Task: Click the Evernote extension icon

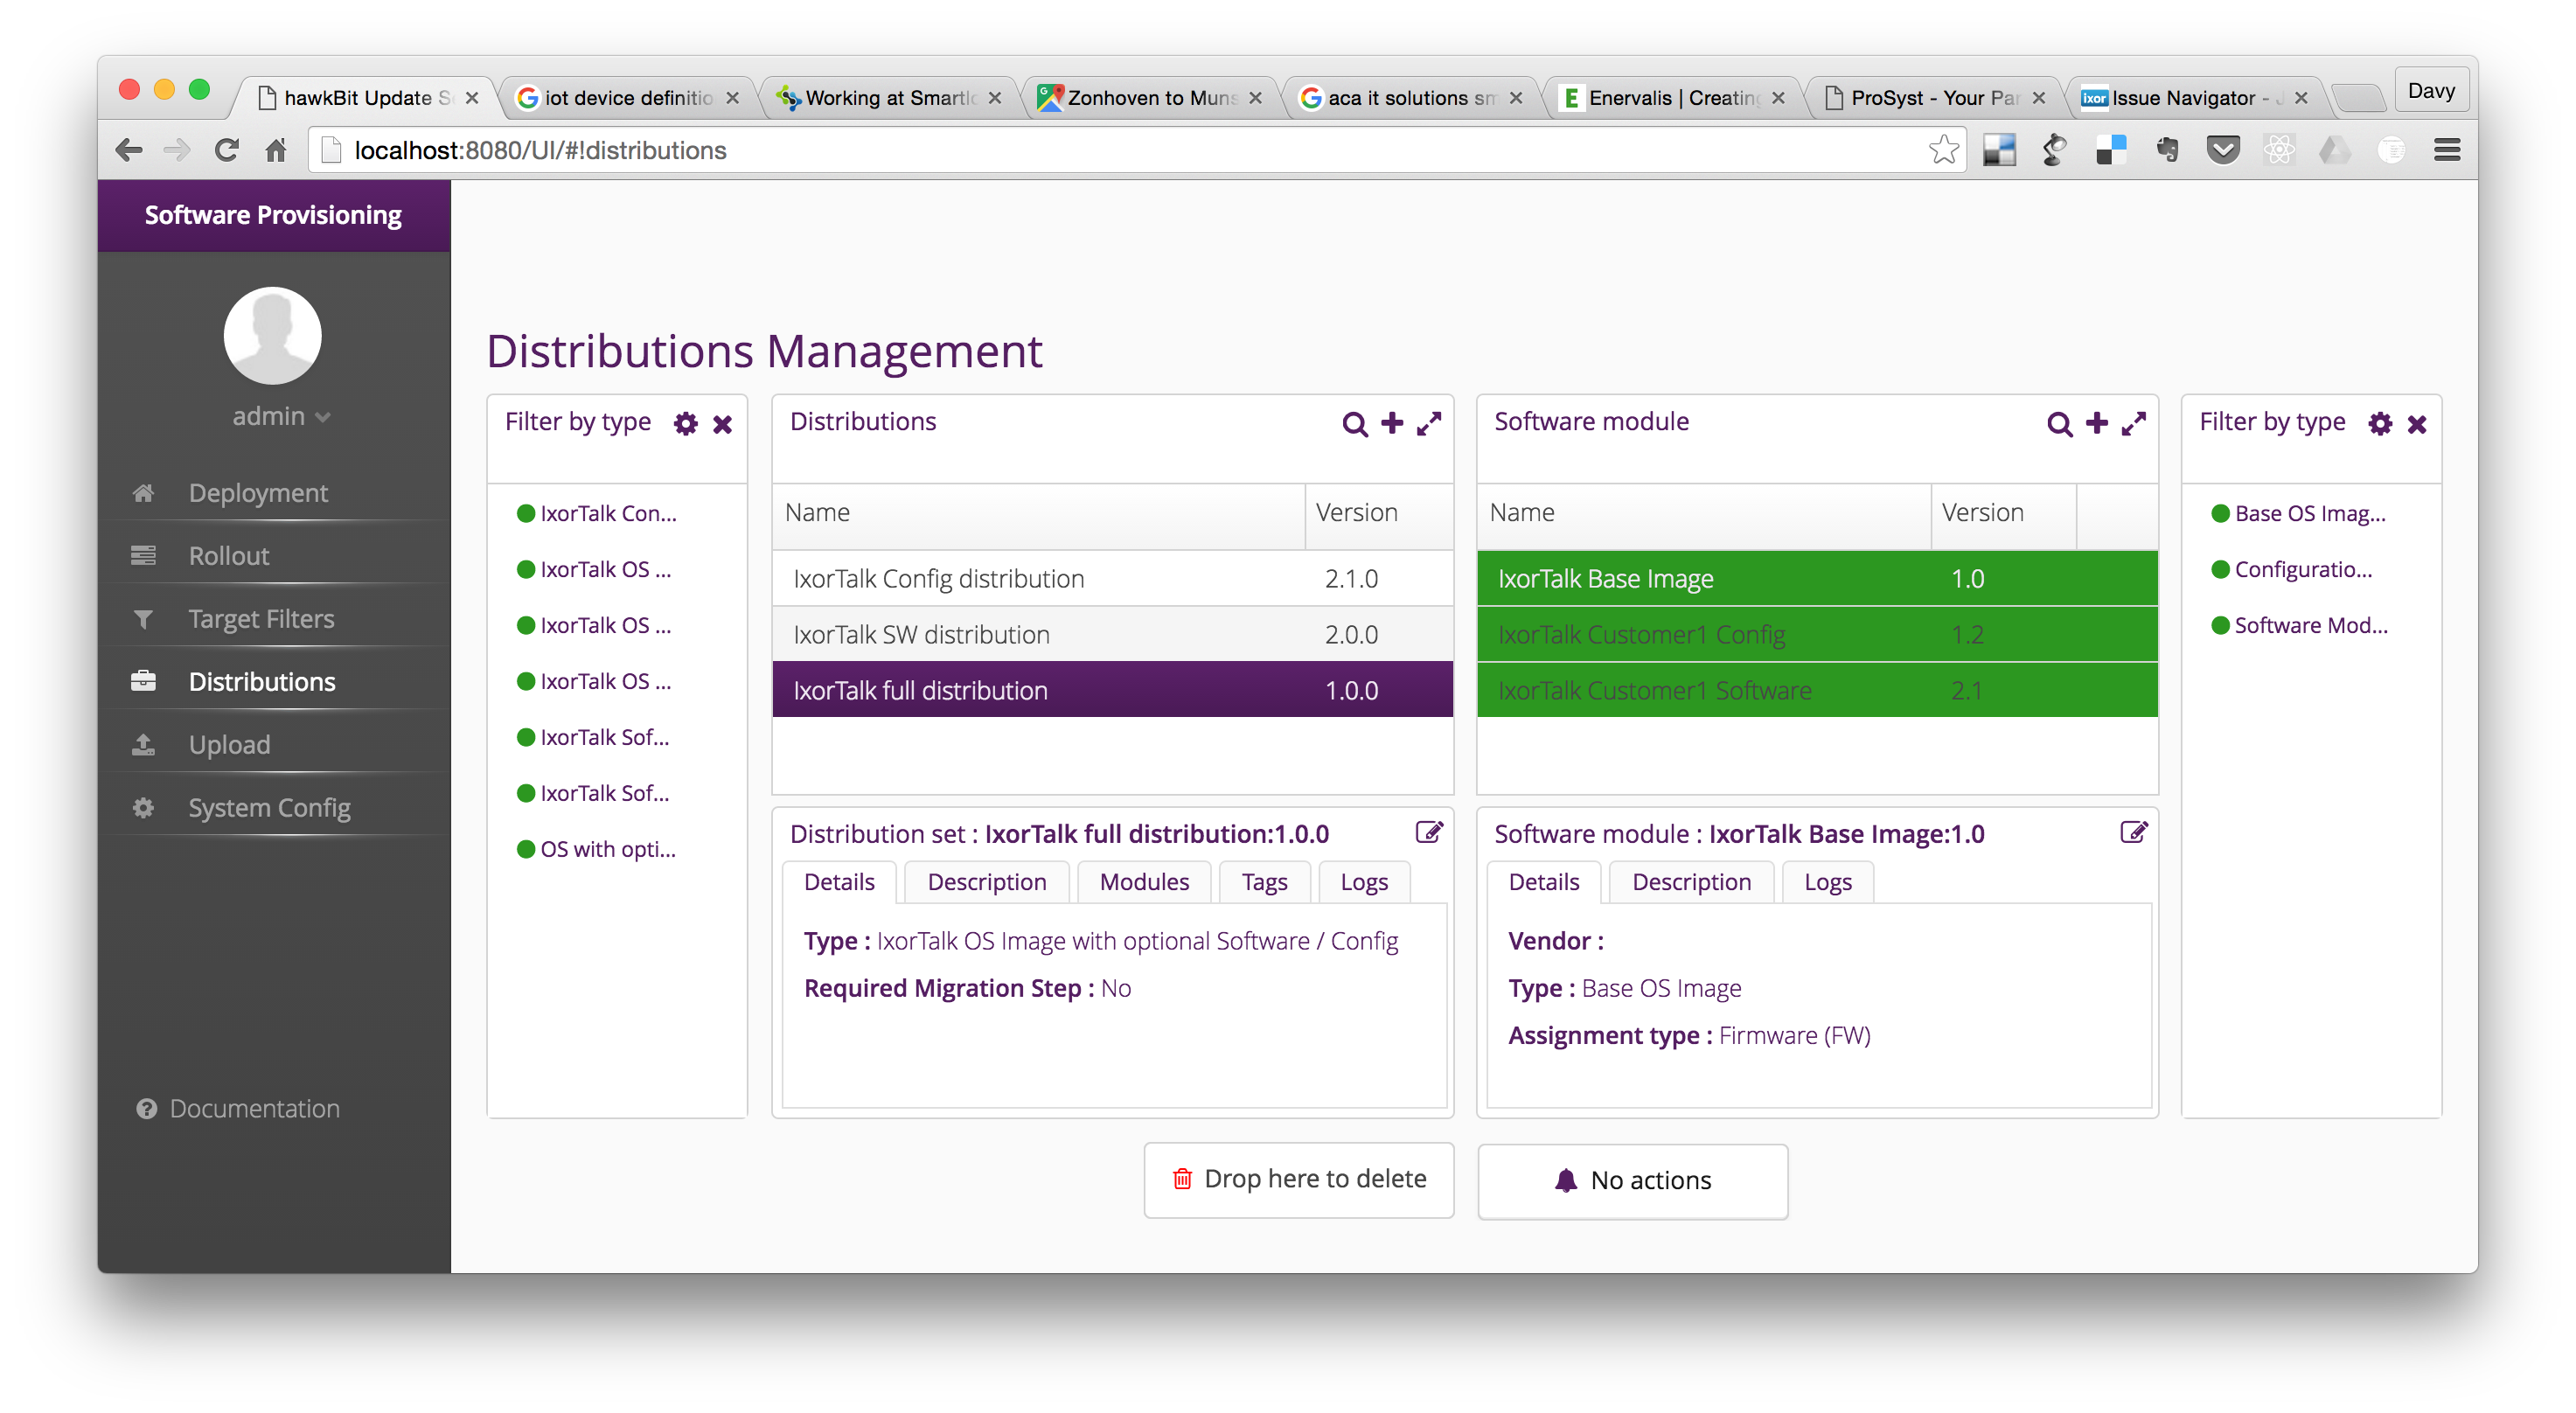Action: pos(2167,150)
